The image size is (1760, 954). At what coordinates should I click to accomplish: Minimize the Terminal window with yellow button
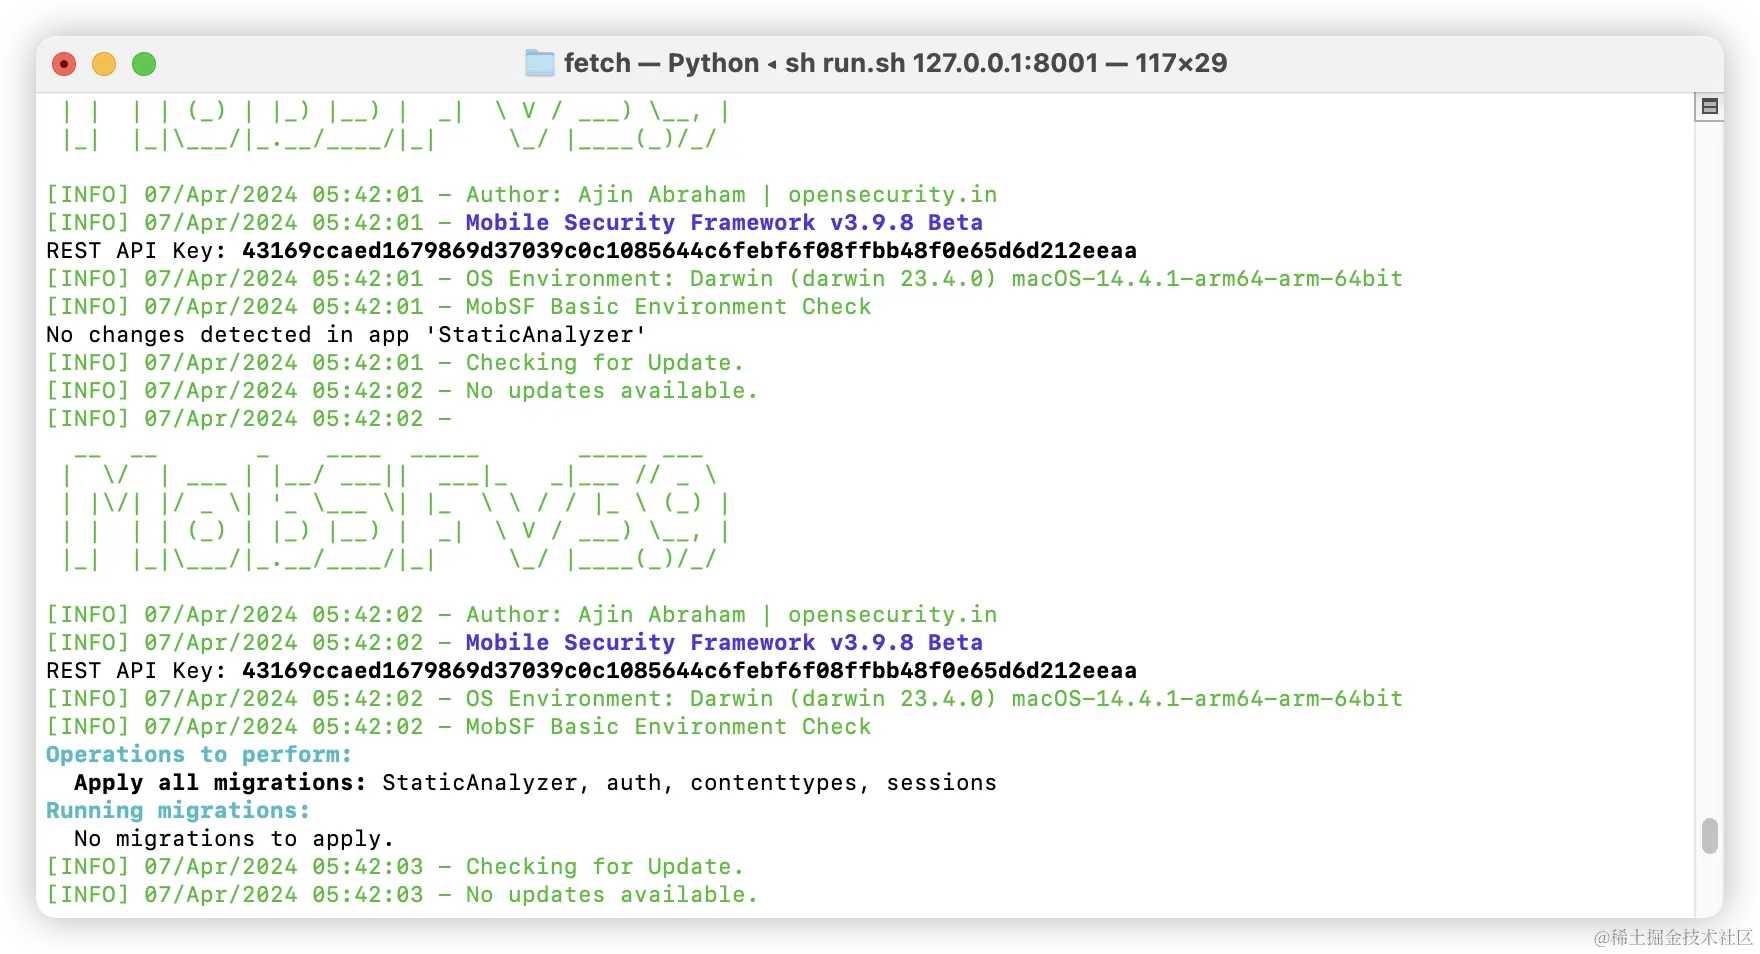(x=104, y=64)
